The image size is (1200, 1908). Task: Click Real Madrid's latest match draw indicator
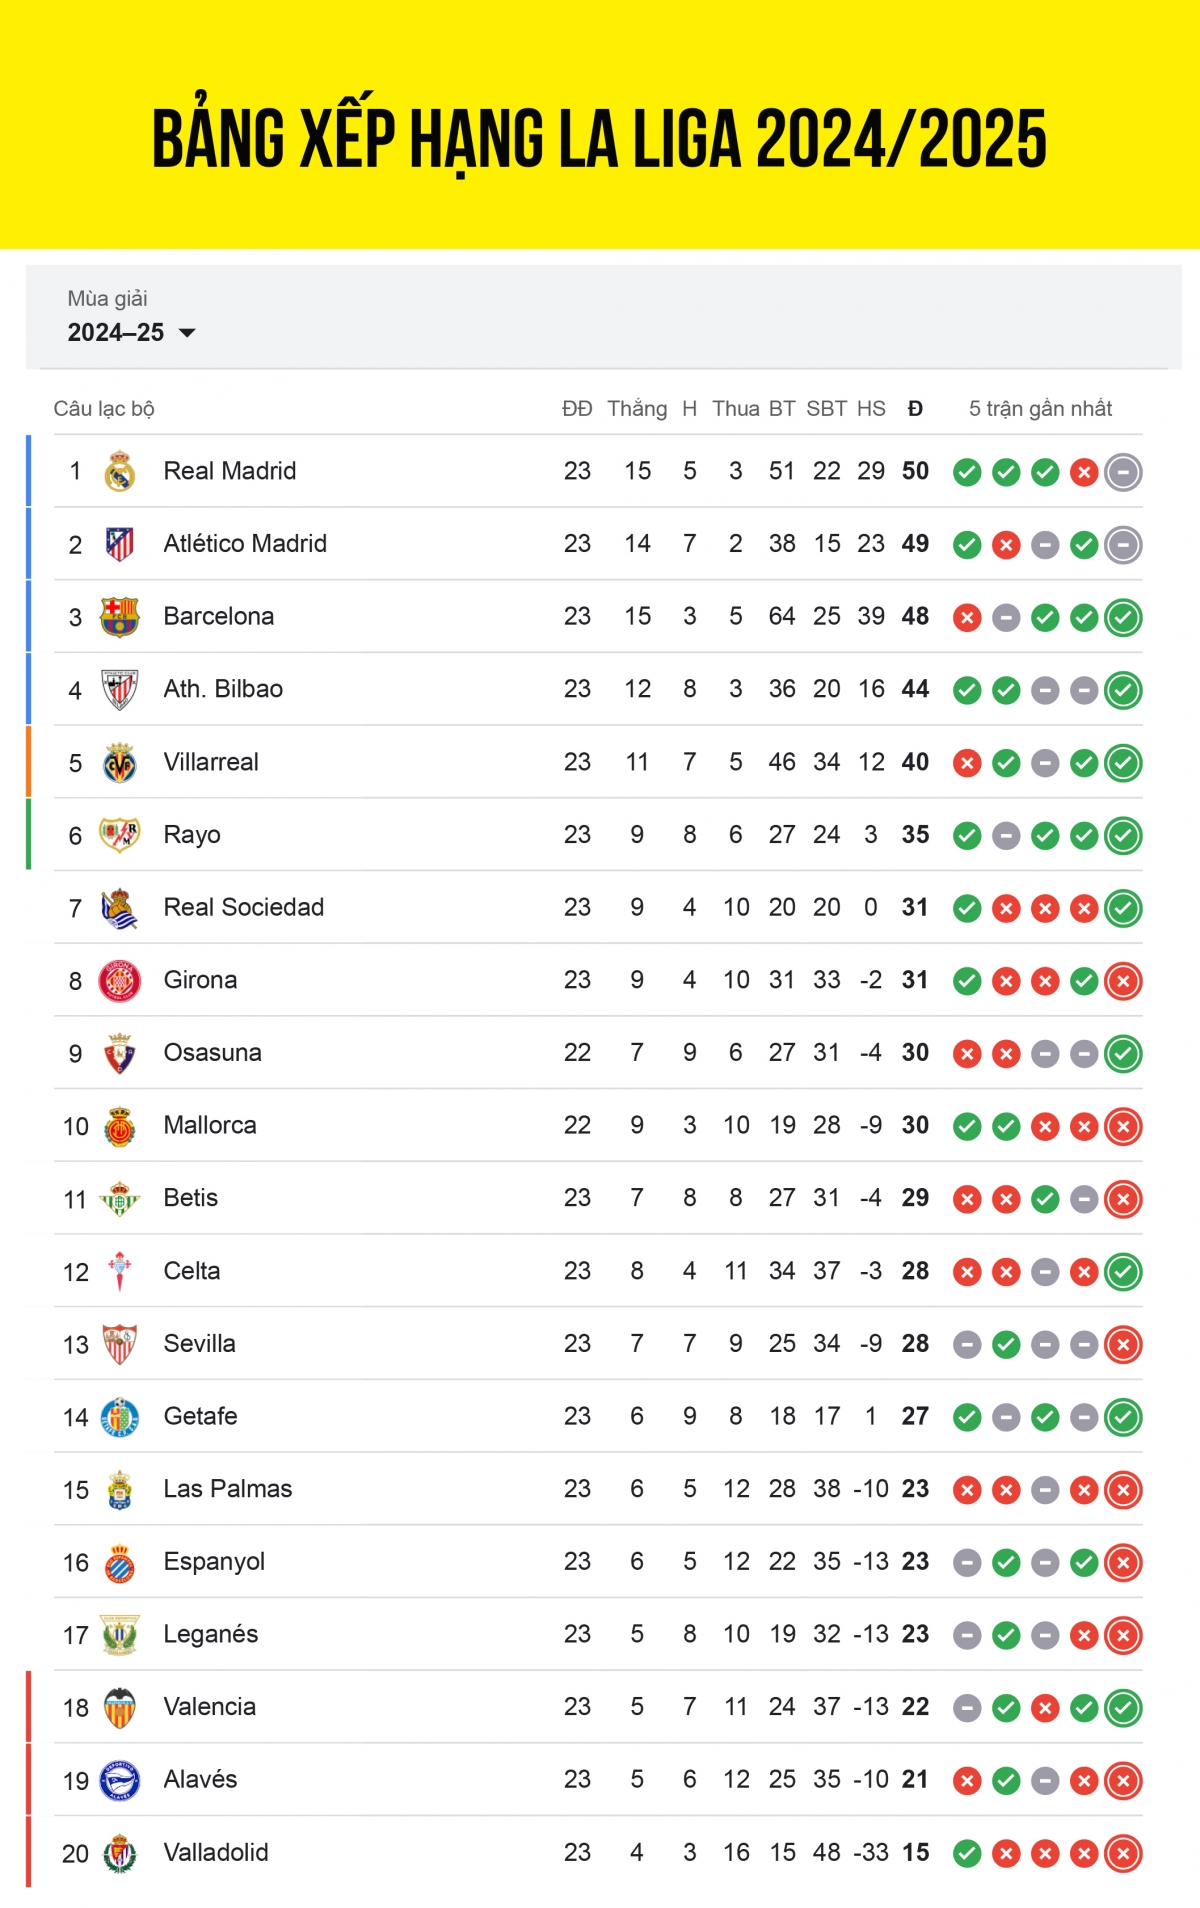click(1123, 472)
